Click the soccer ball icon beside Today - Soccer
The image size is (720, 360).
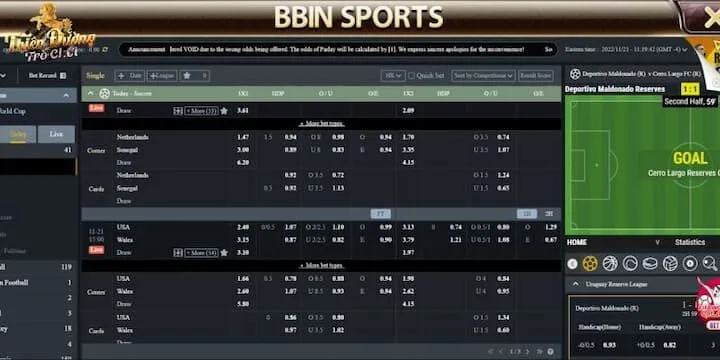point(104,94)
